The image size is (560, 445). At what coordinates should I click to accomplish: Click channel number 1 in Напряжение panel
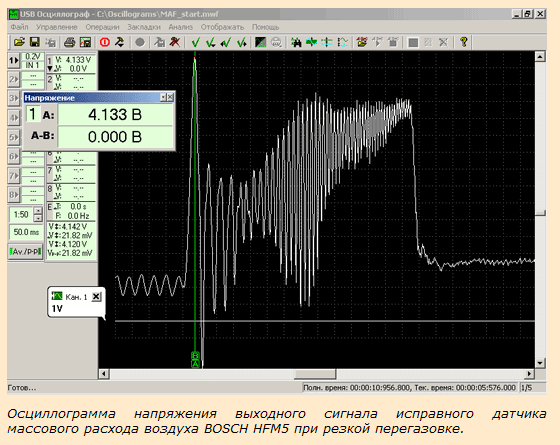pos(32,114)
